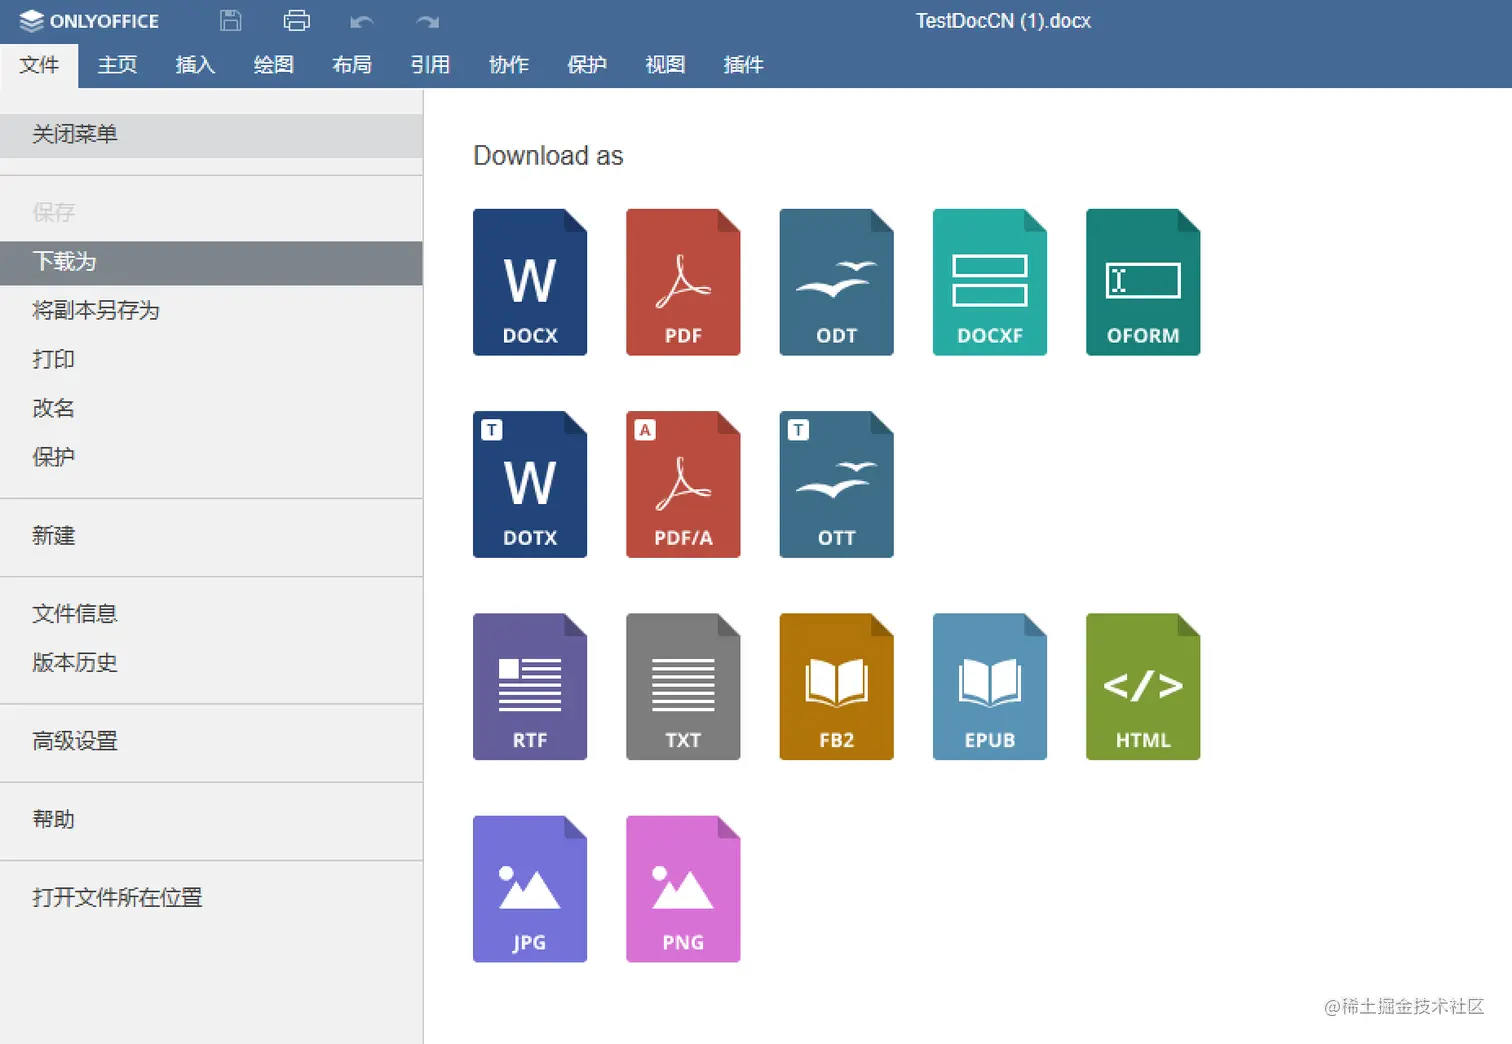Click the ONLYOFFICE logo
Screen dimensions: 1512x1044
click(x=89, y=20)
